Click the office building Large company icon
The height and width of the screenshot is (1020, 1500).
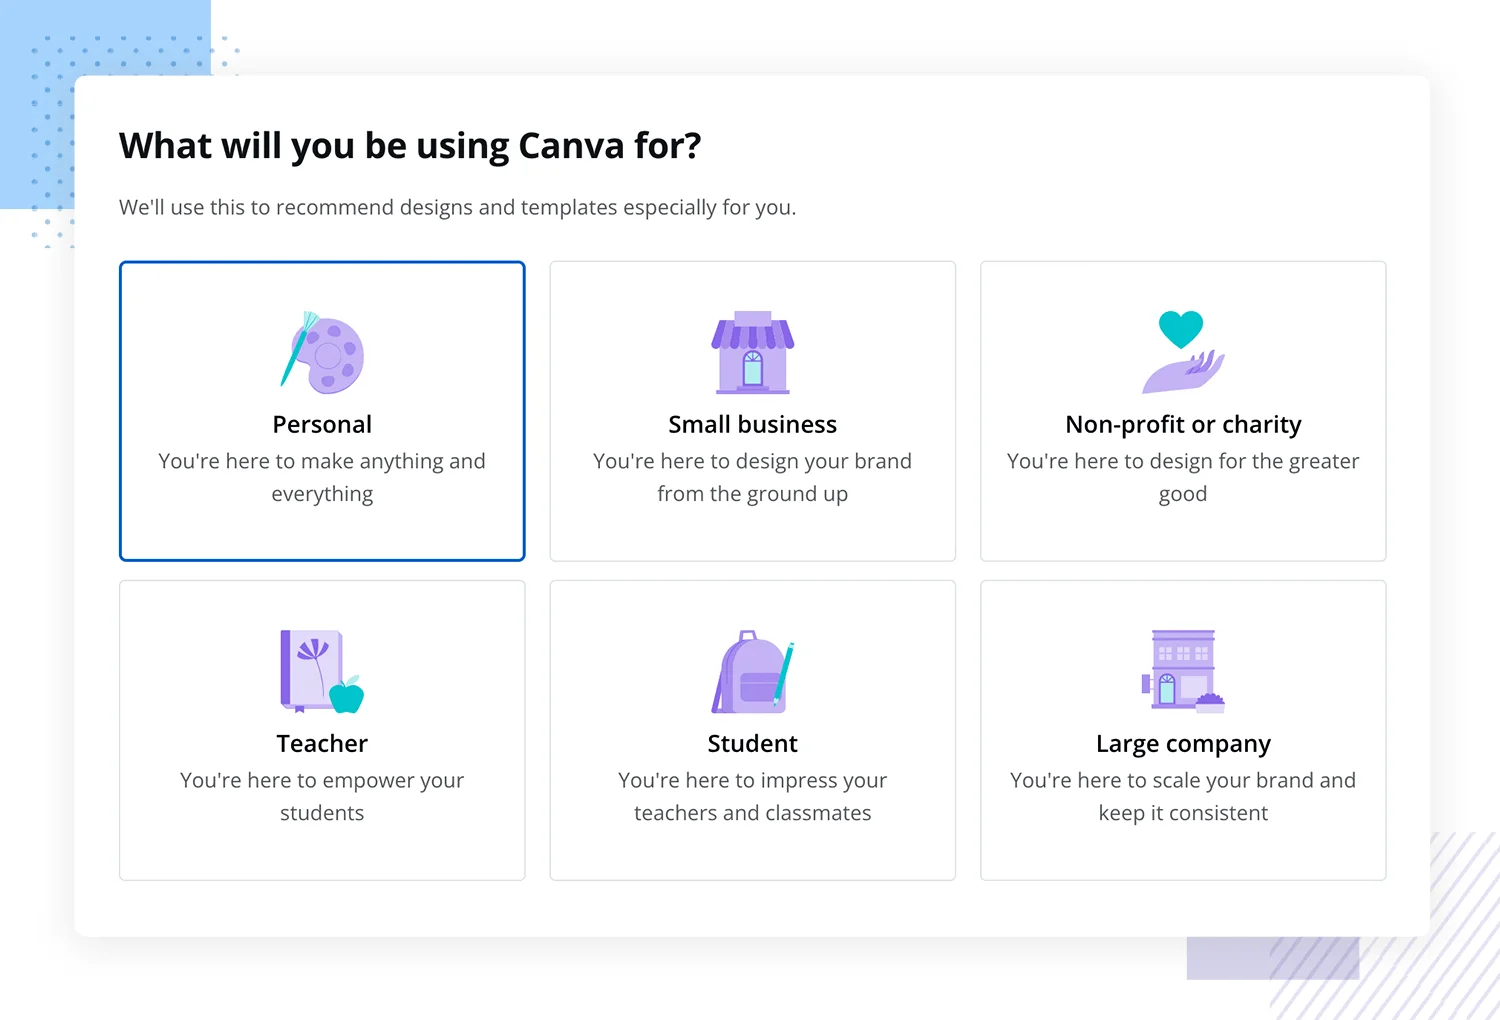tap(1183, 671)
